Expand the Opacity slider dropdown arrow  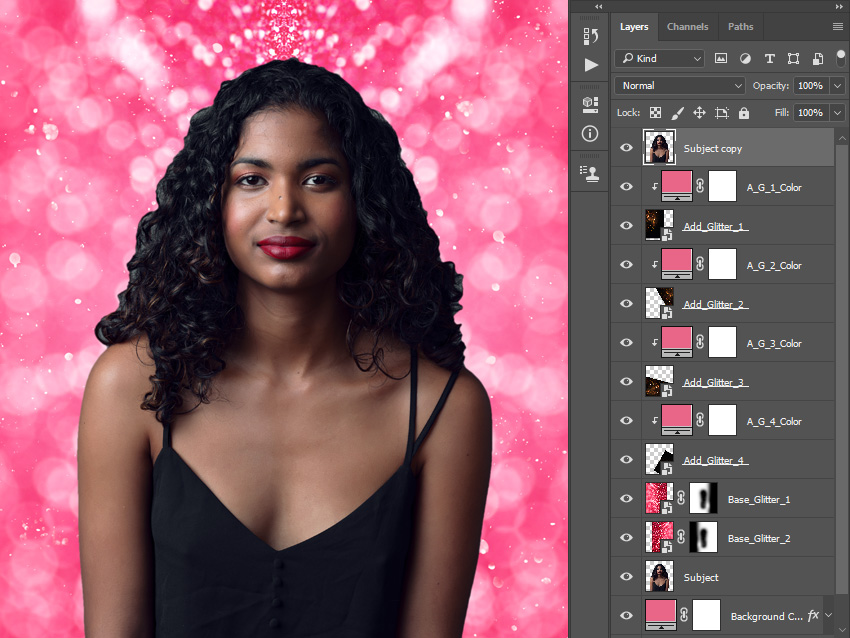[x=838, y=86]
